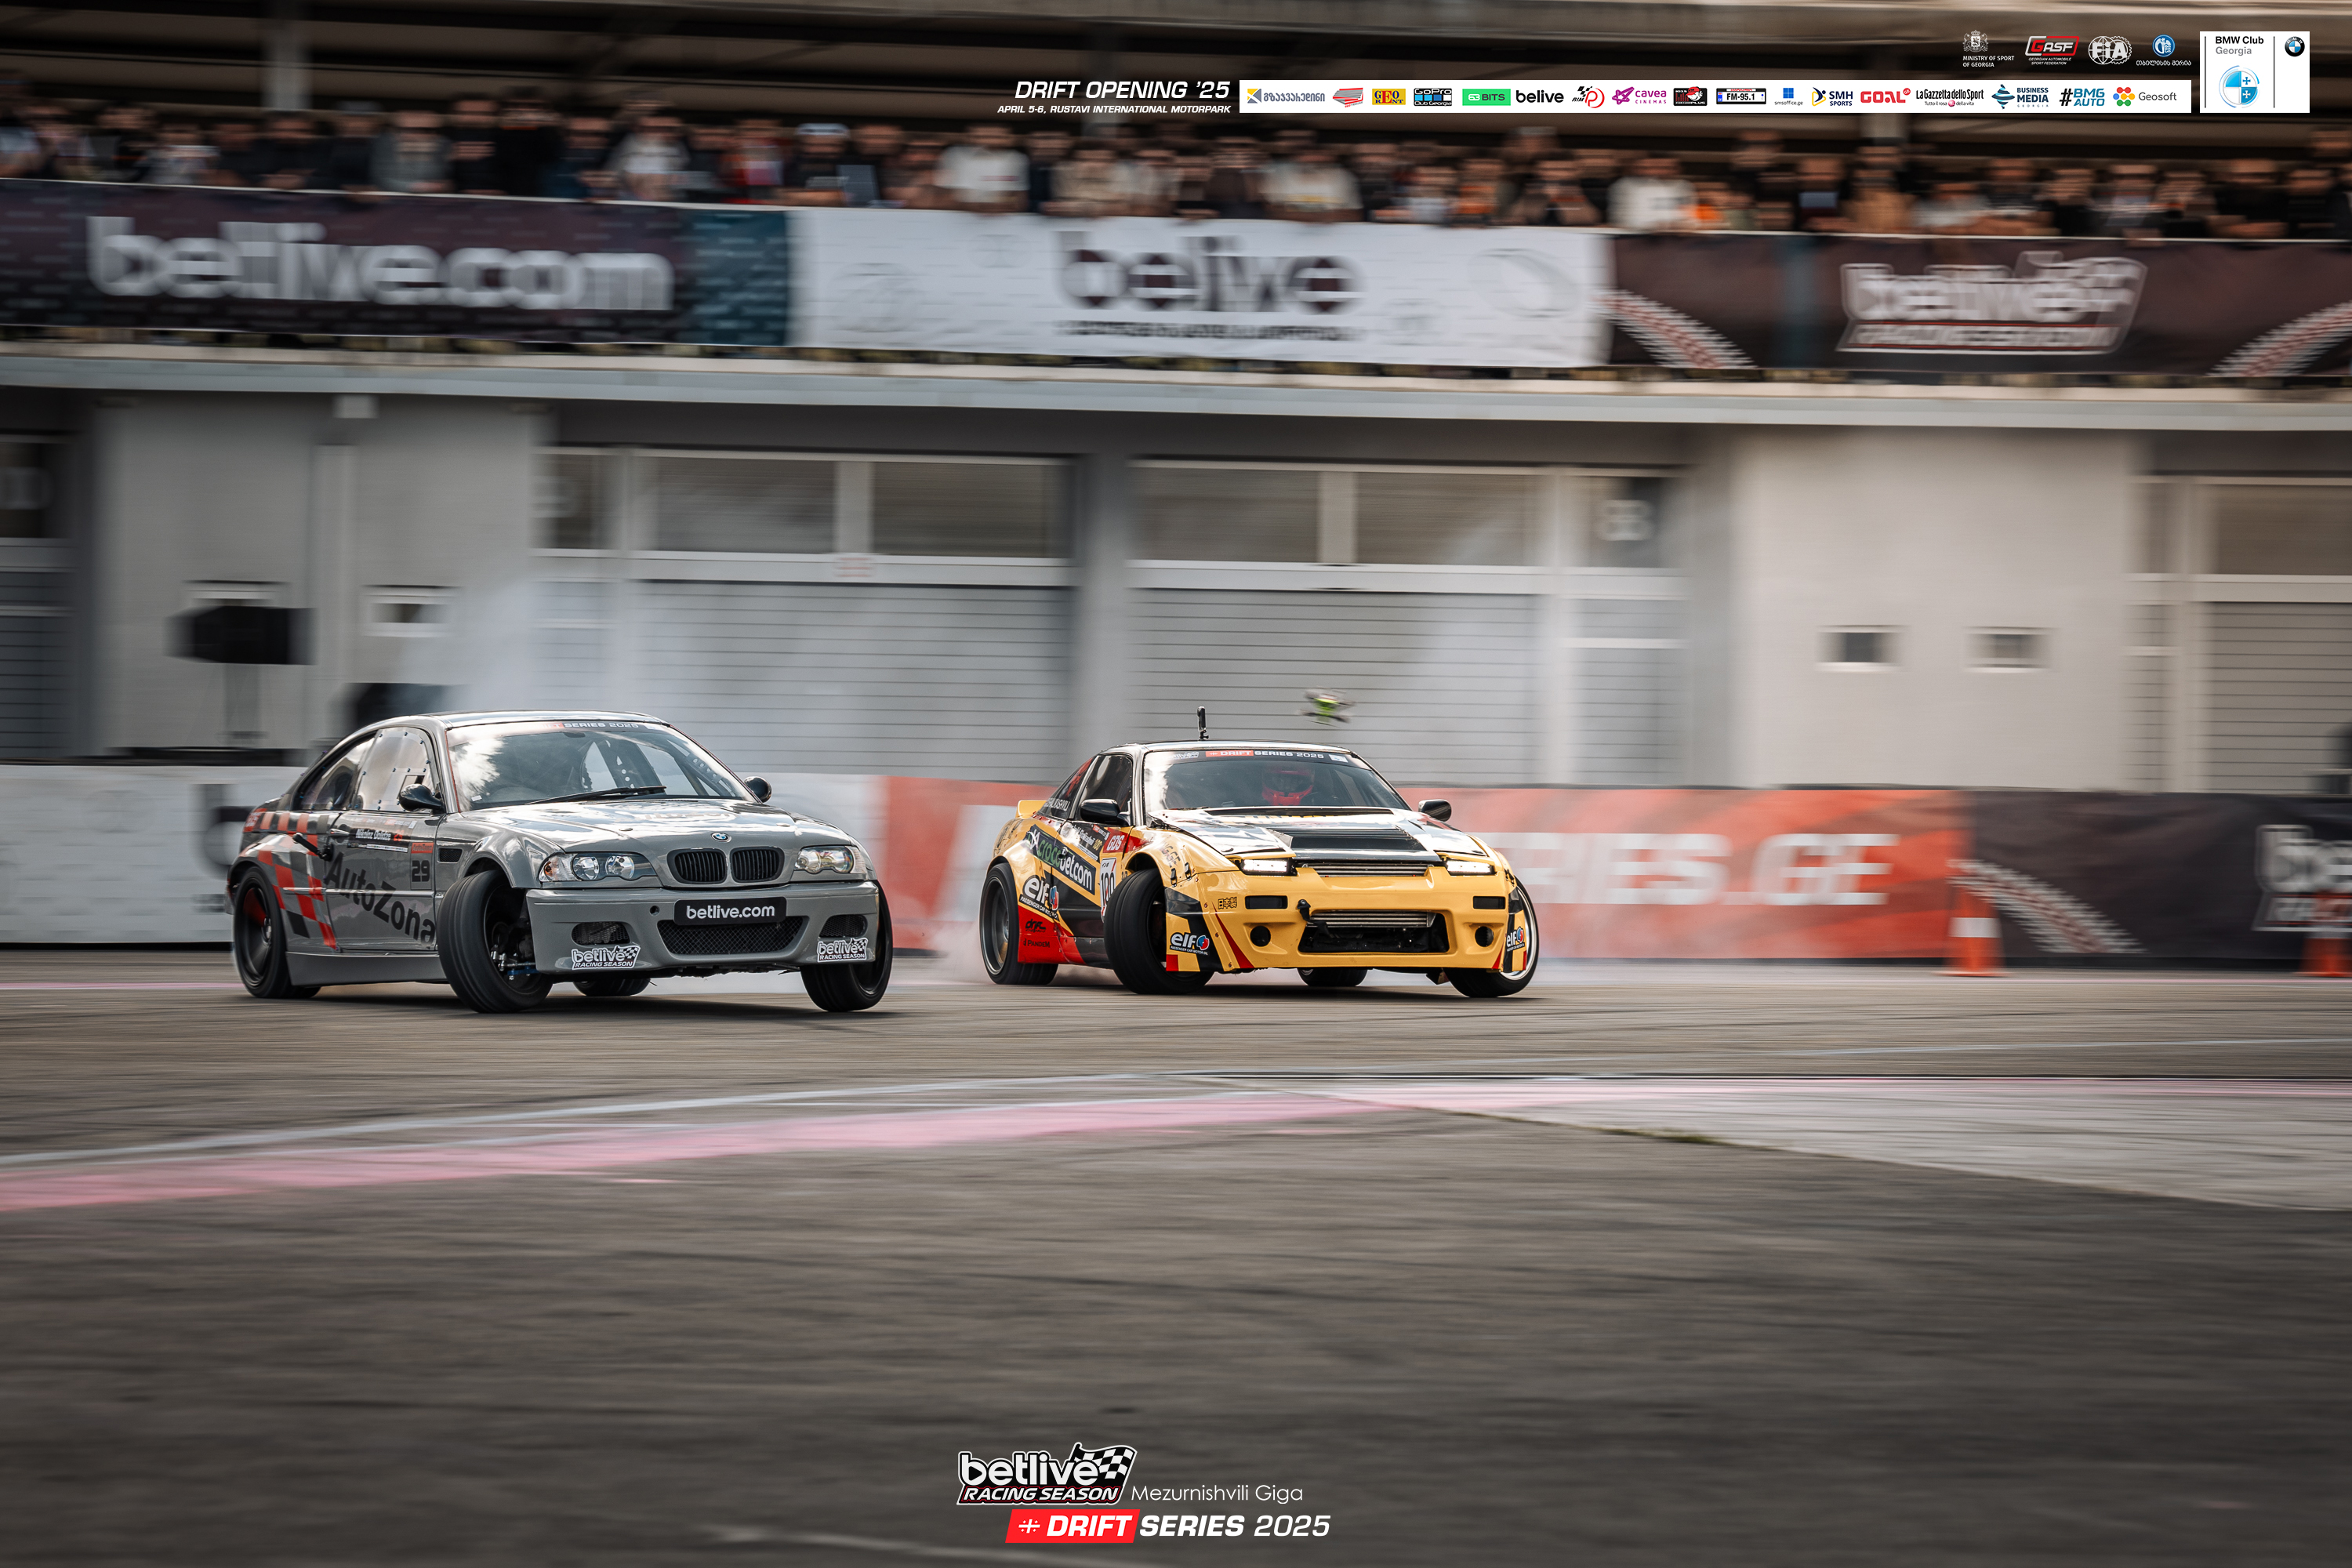Click the red GOAL logo
This screenshot has height=1568, width=2352.
point(1884,97)
